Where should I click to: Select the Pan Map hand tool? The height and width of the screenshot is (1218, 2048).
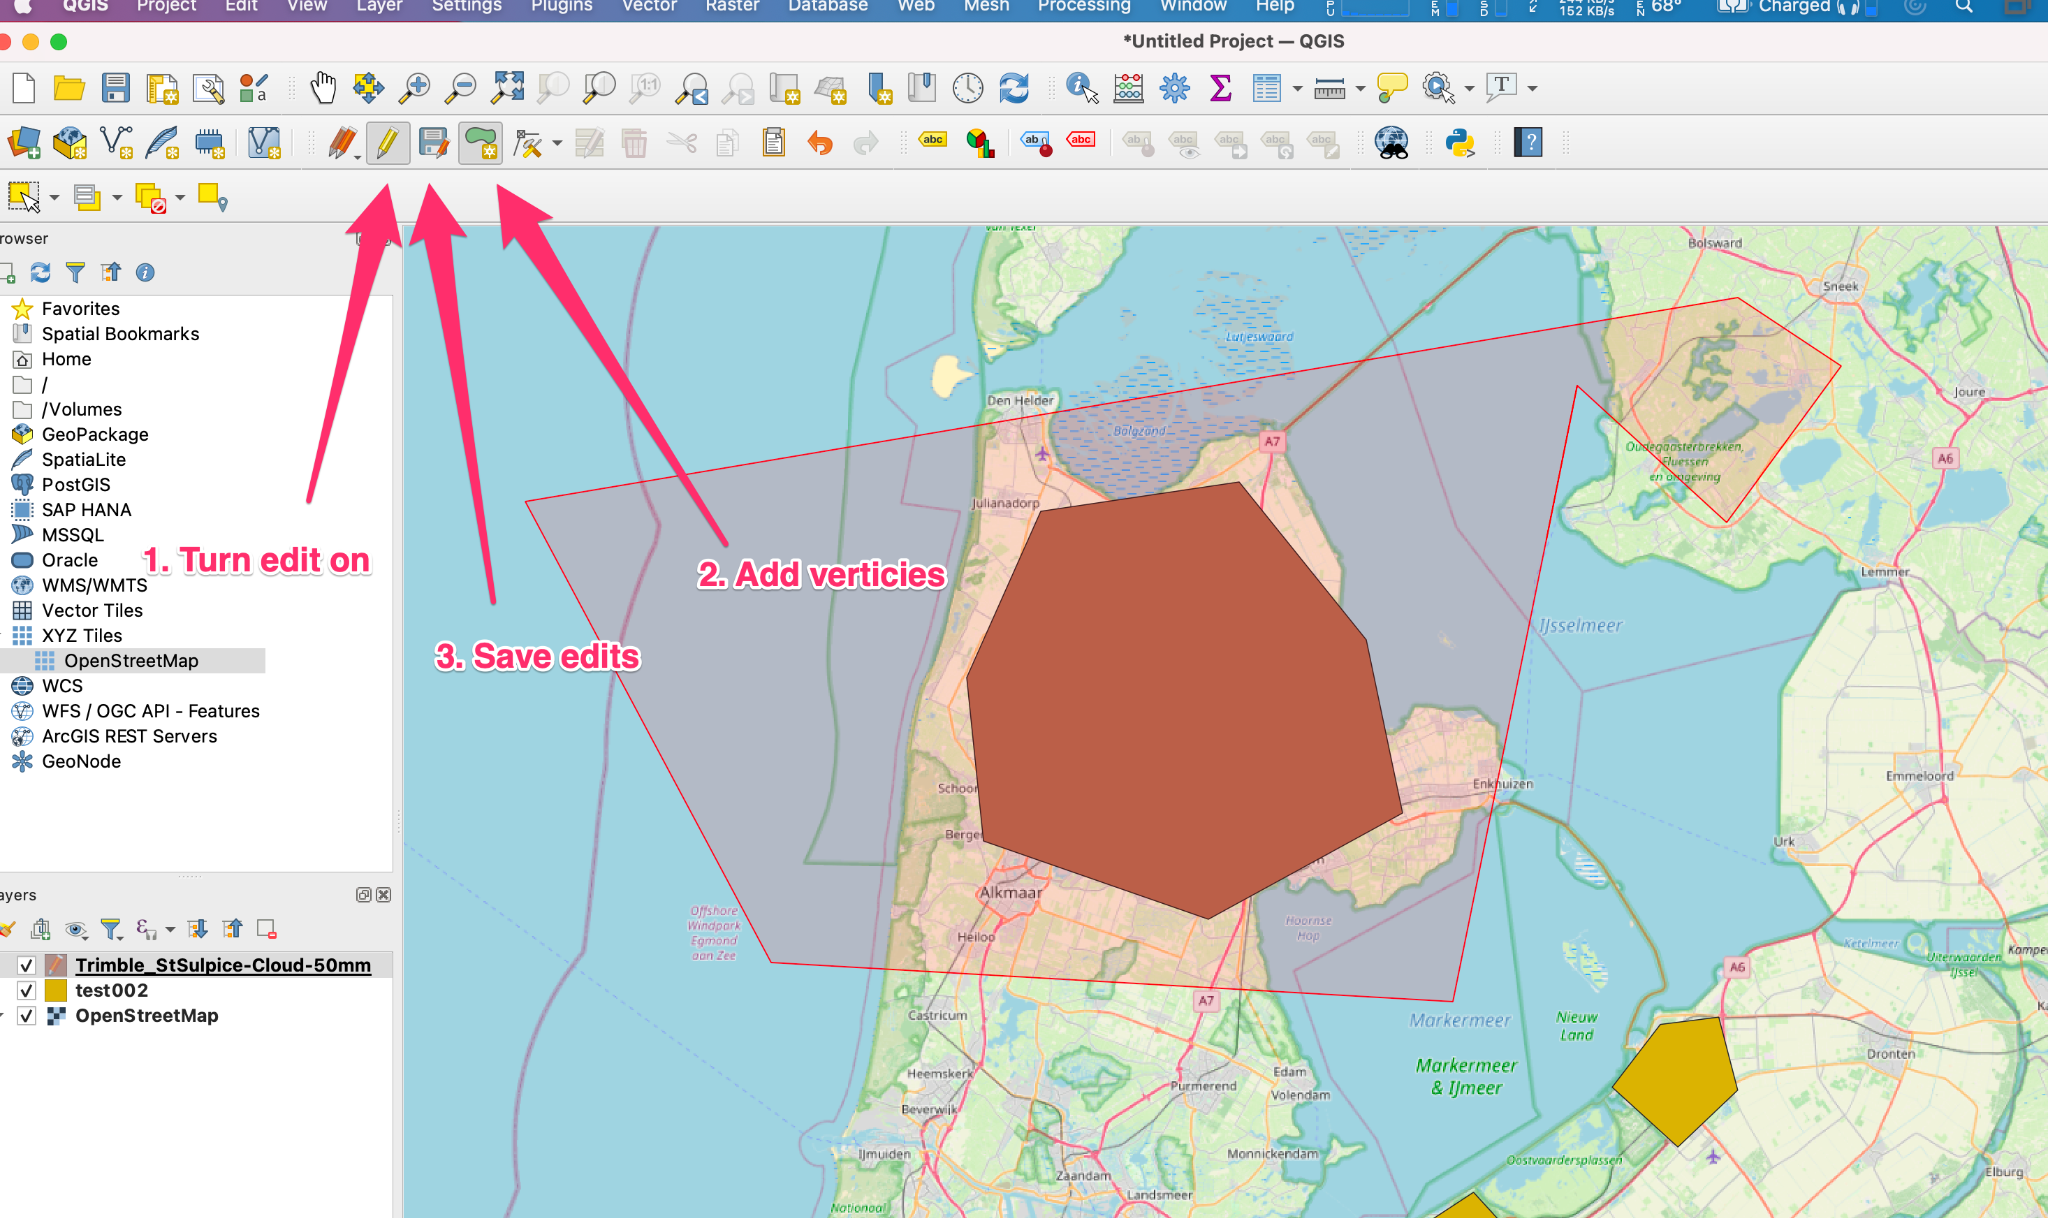click(322, 88)
